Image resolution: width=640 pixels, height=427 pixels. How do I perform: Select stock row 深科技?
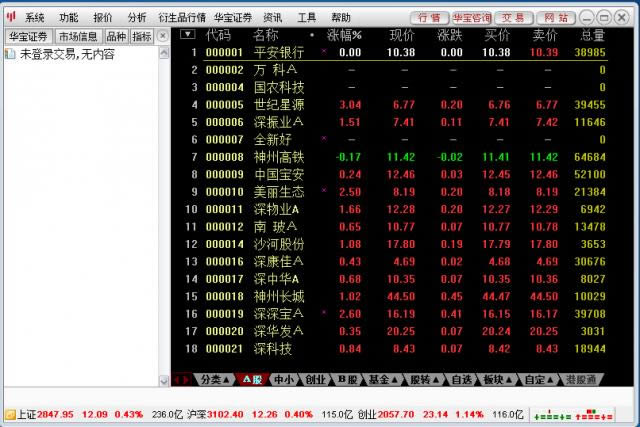pos(394,349)
